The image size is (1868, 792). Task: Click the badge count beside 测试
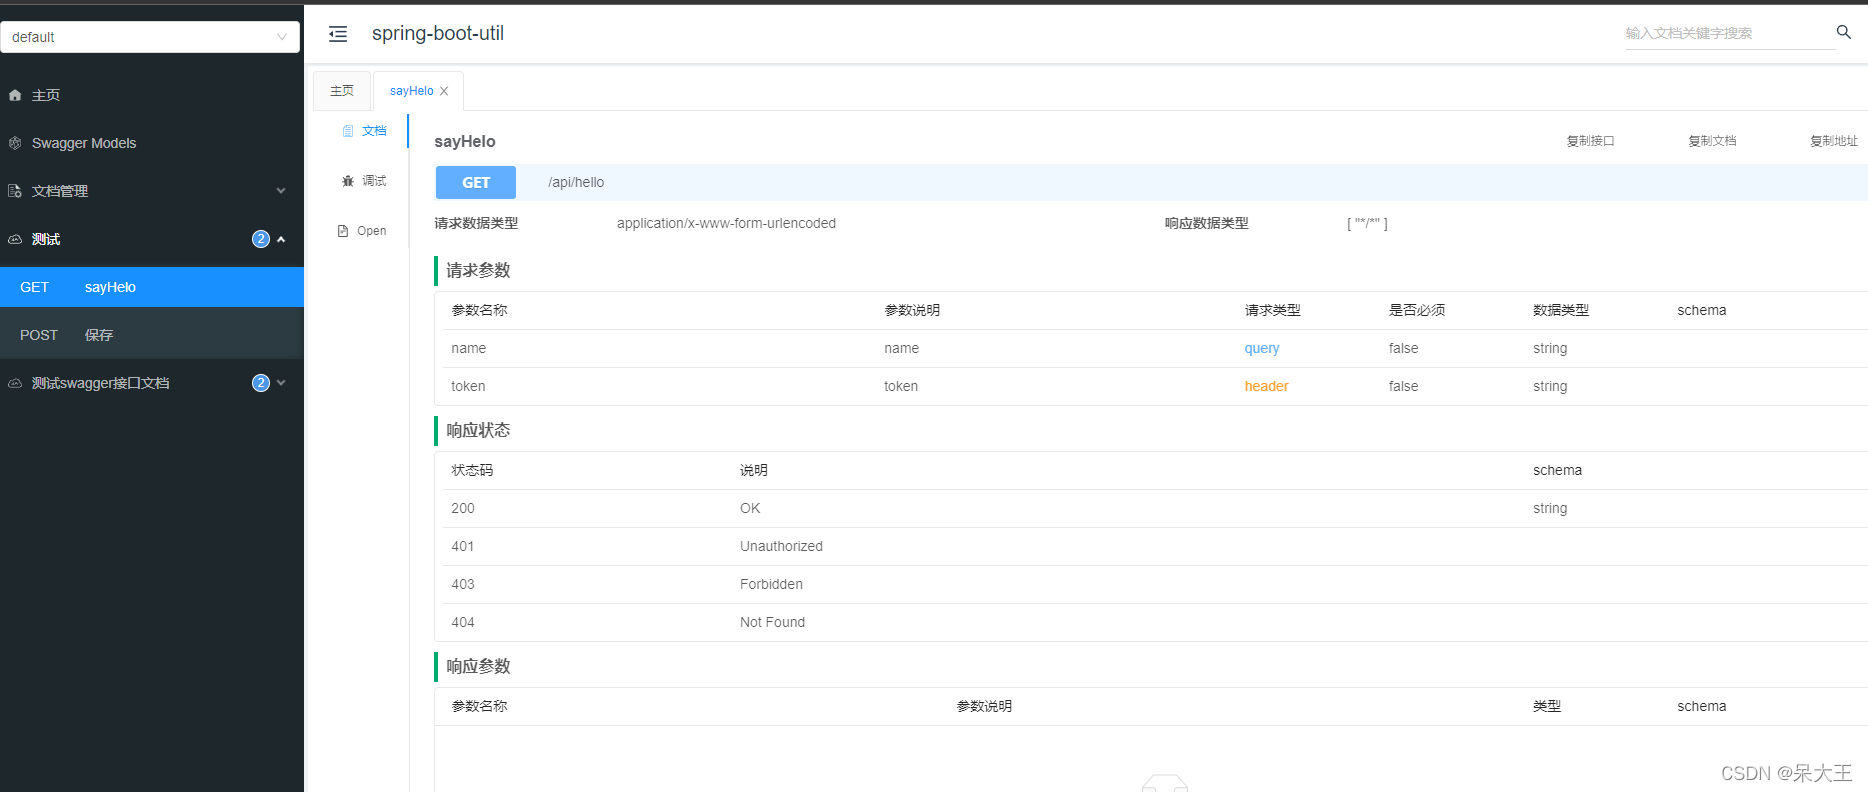(261, 239)
